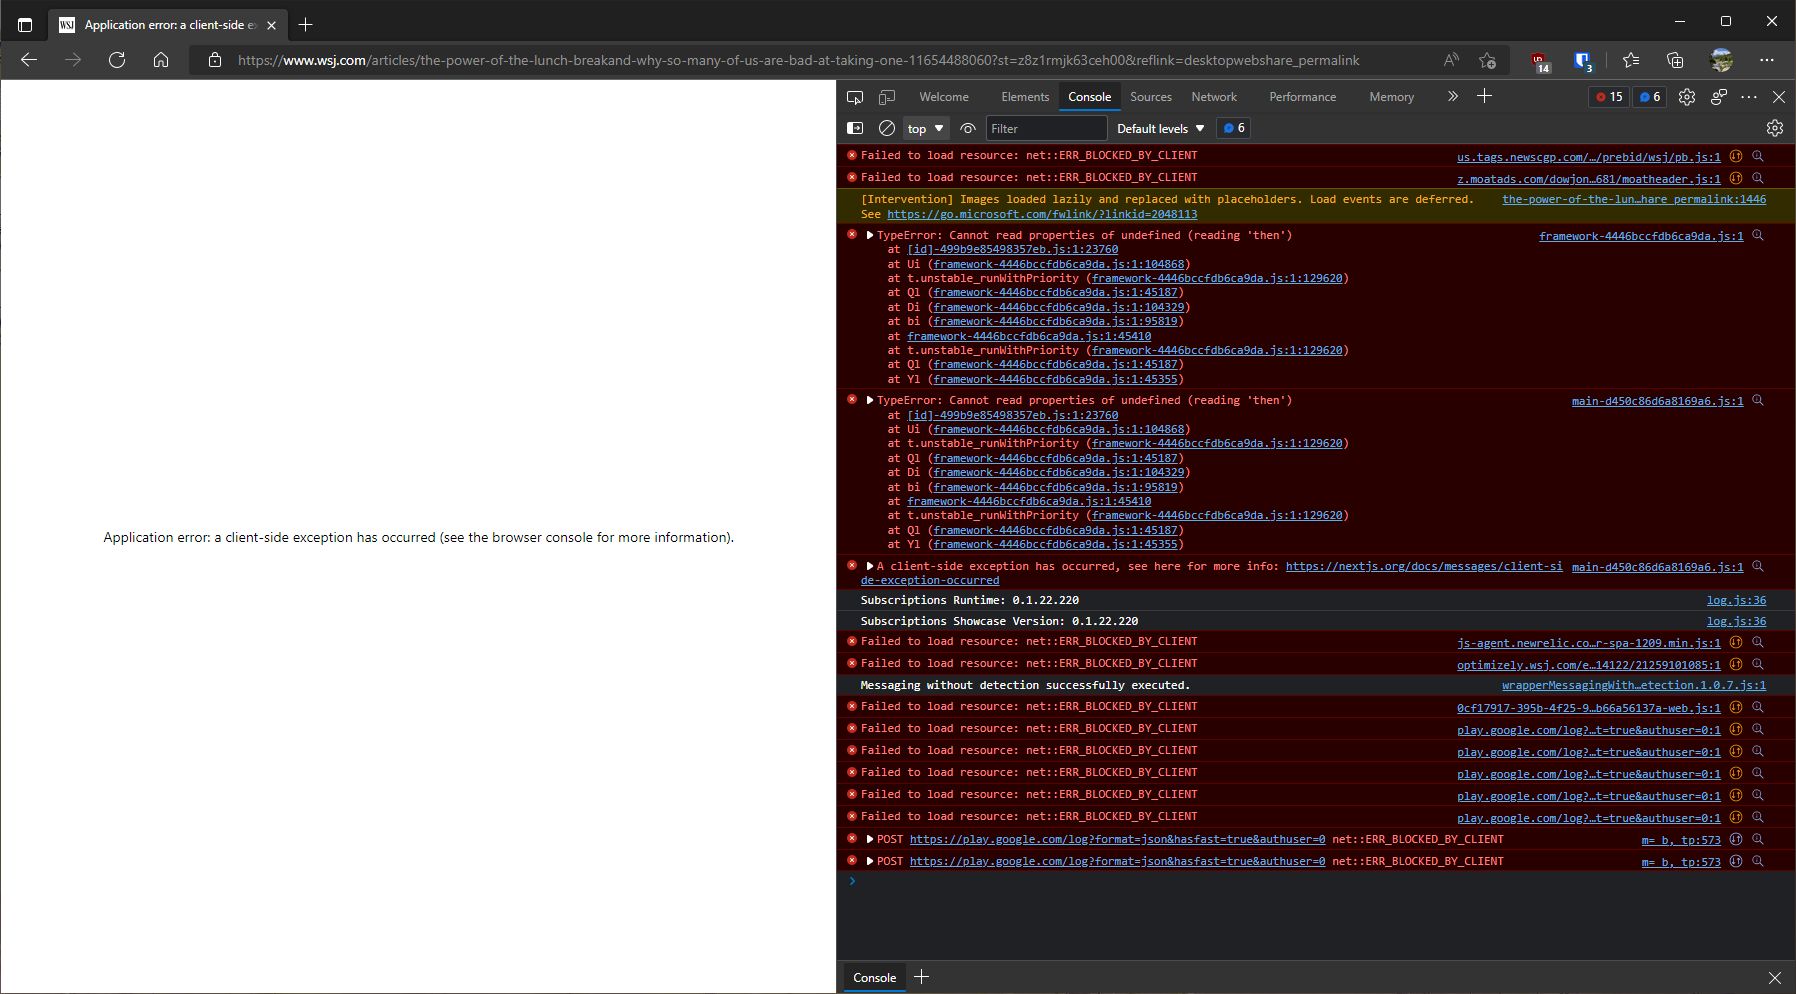This screenshot has width=1796, height=994.
Task: Toggle the console activity sidebar
Action: click(x=856, y=128)
